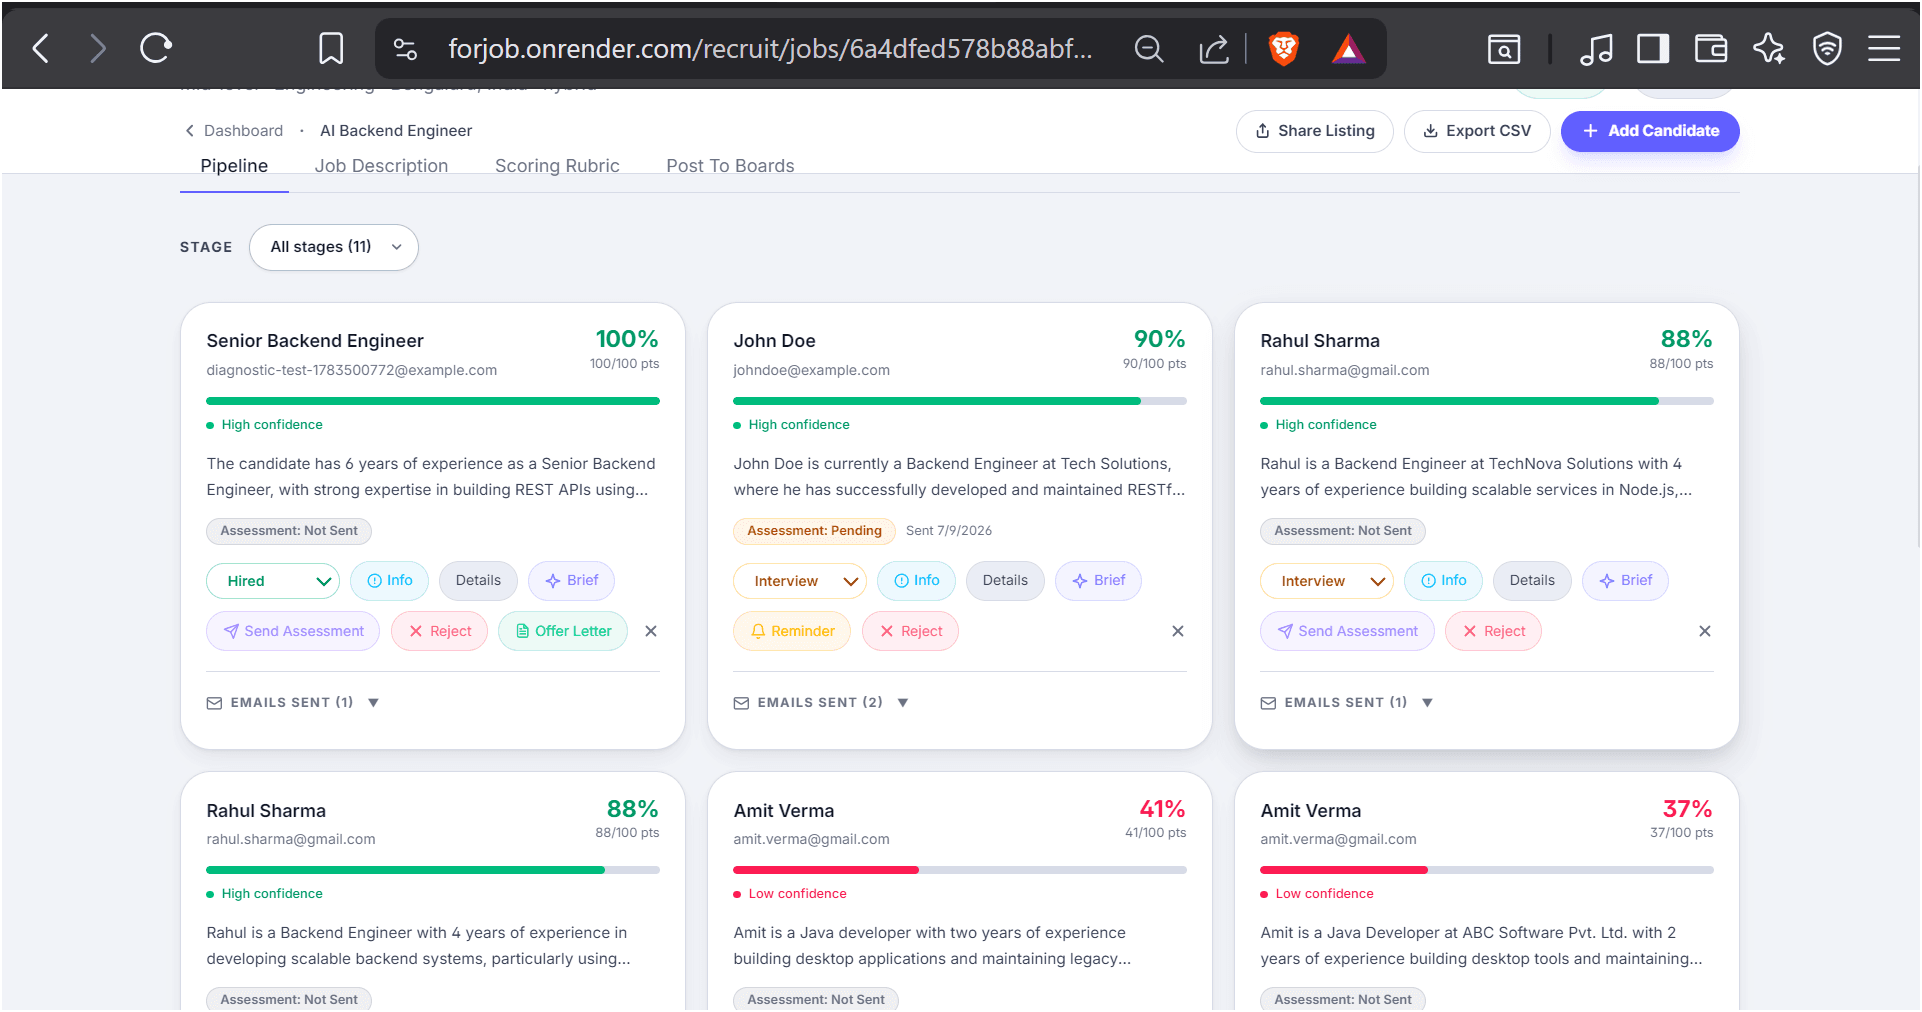Click Info on top Rahul Sharma card

[x=1443, y=581]
